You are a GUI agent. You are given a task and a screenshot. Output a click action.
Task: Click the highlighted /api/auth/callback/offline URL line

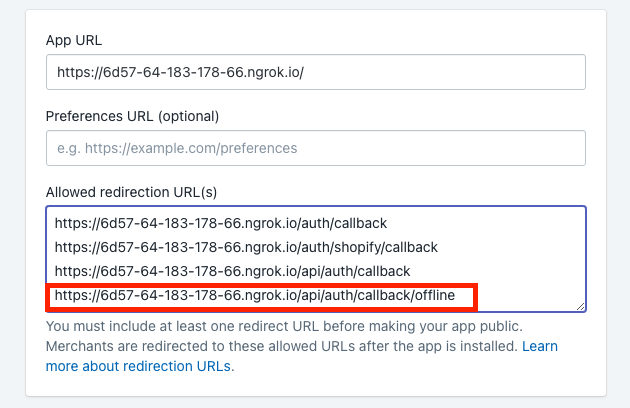click(262, 296)
